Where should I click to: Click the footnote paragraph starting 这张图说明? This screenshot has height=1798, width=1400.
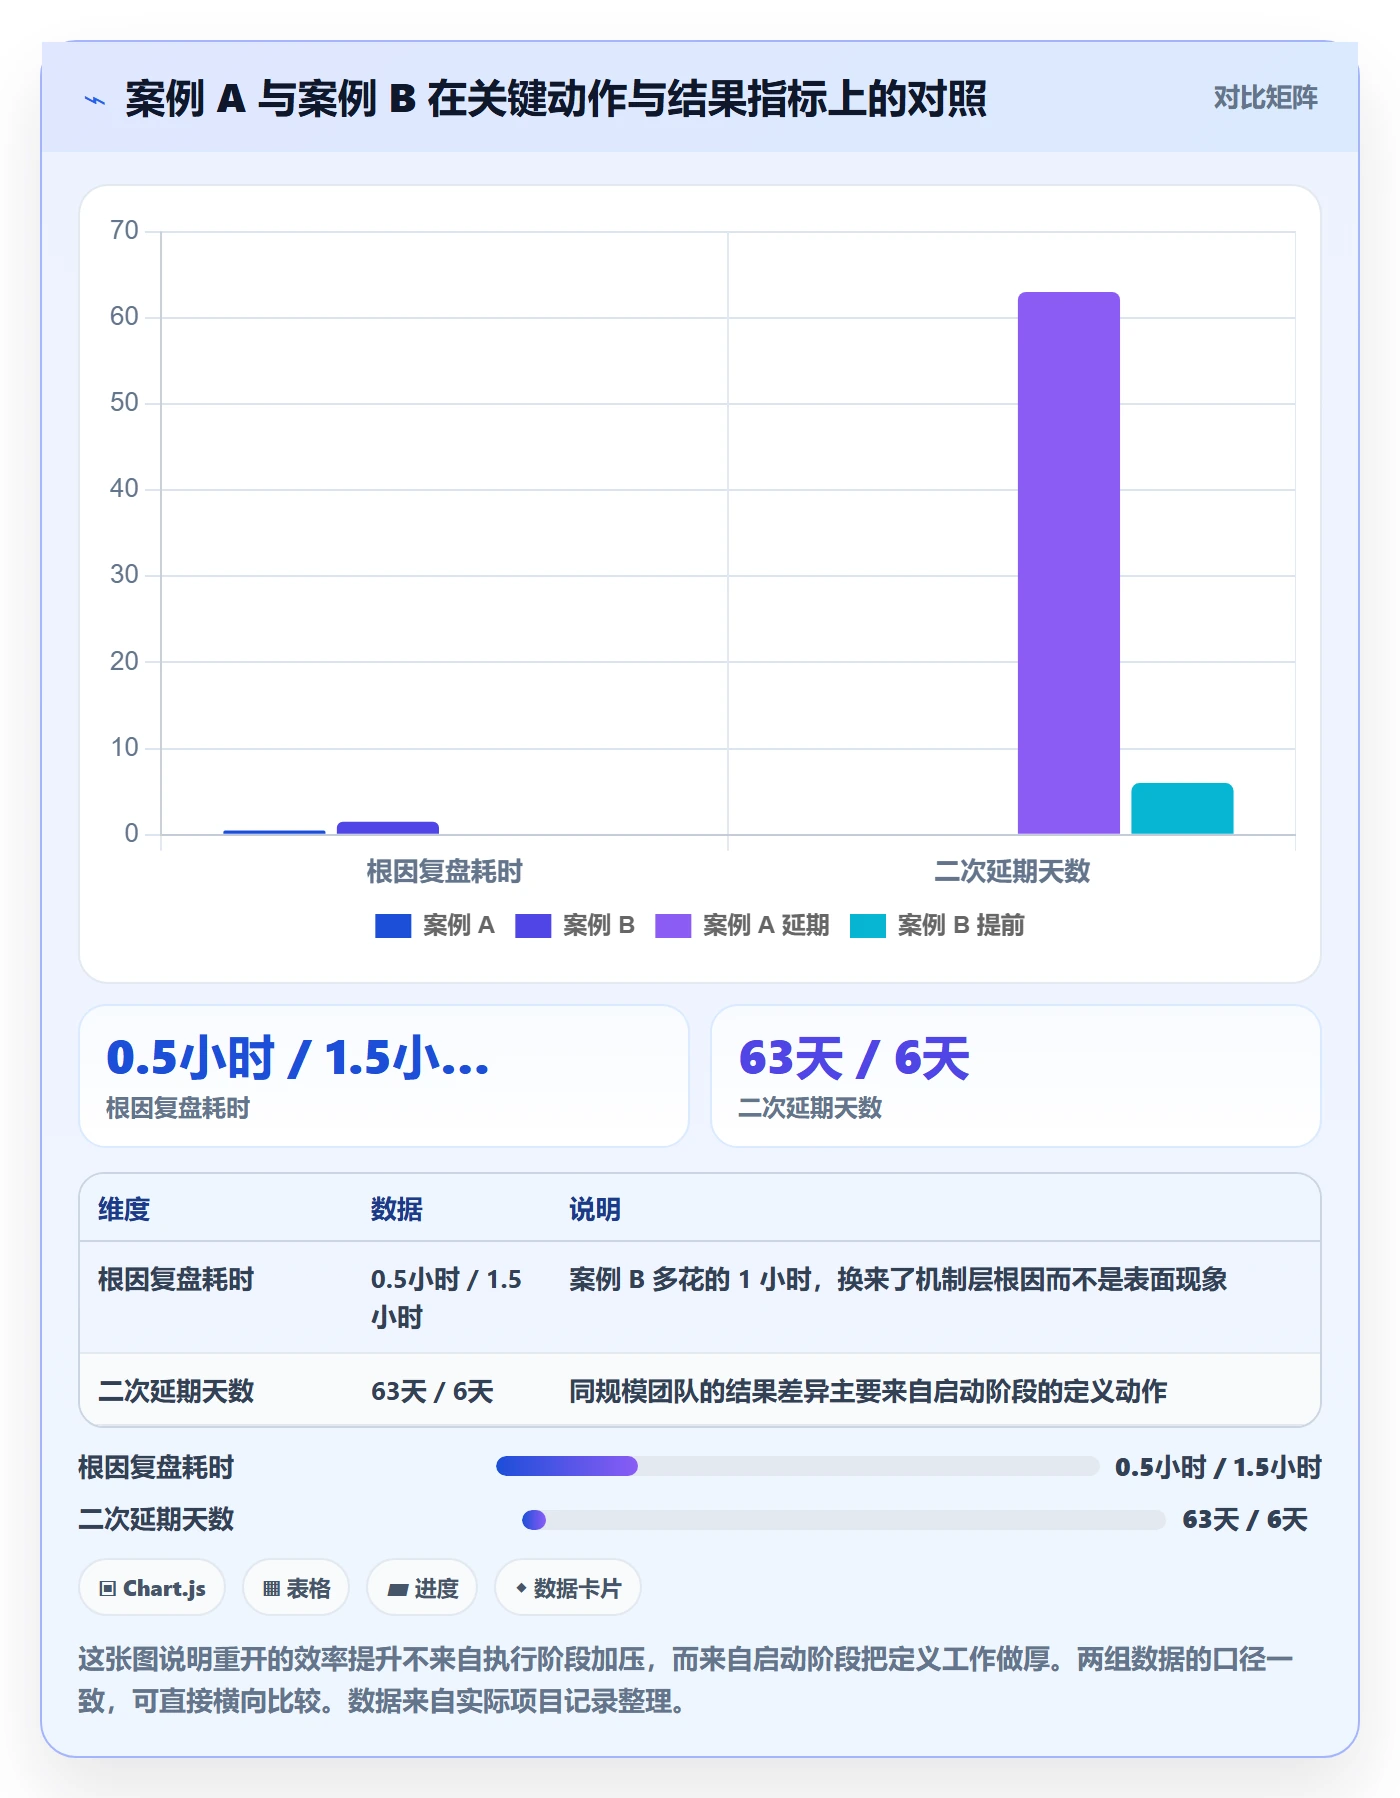tap(686, 1680)
